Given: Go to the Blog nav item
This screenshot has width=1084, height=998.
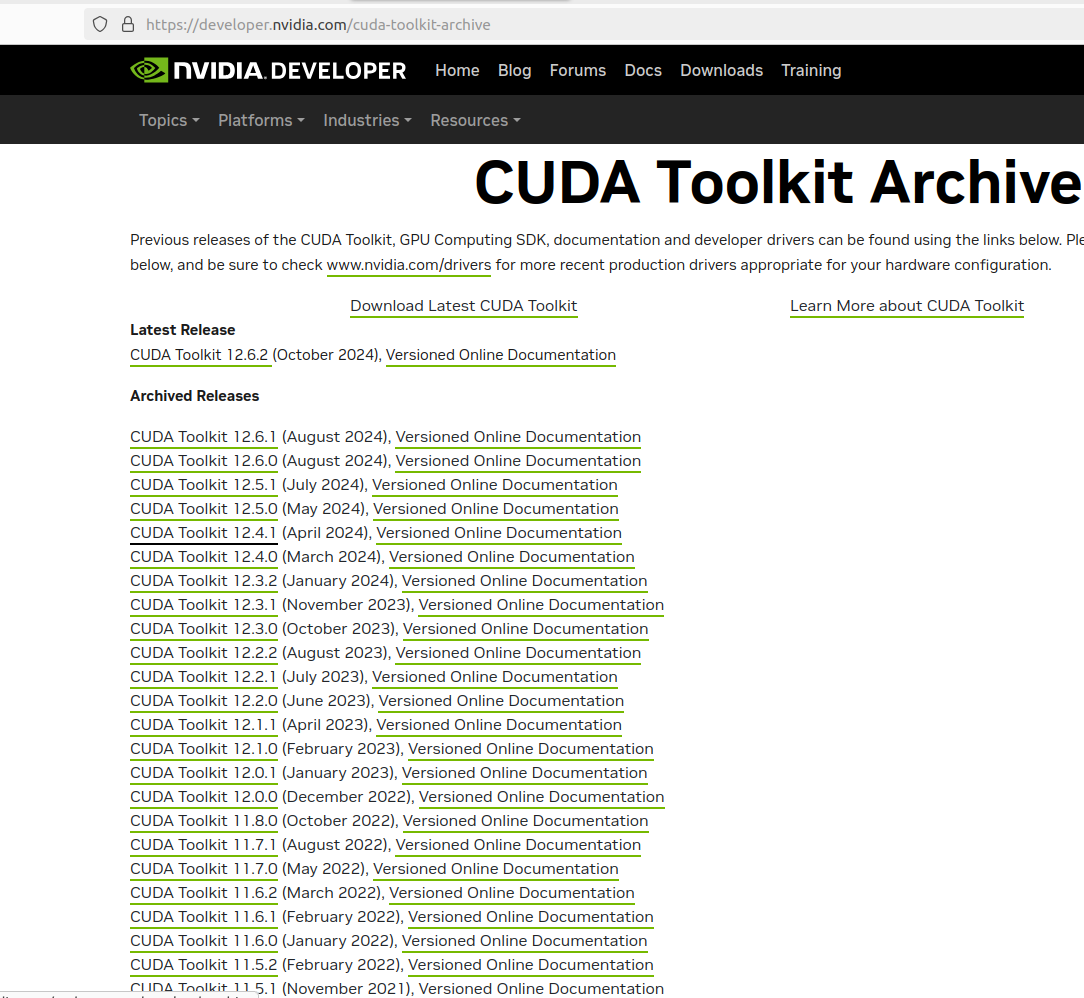Looking at the screenshot, I should (514, 70).
